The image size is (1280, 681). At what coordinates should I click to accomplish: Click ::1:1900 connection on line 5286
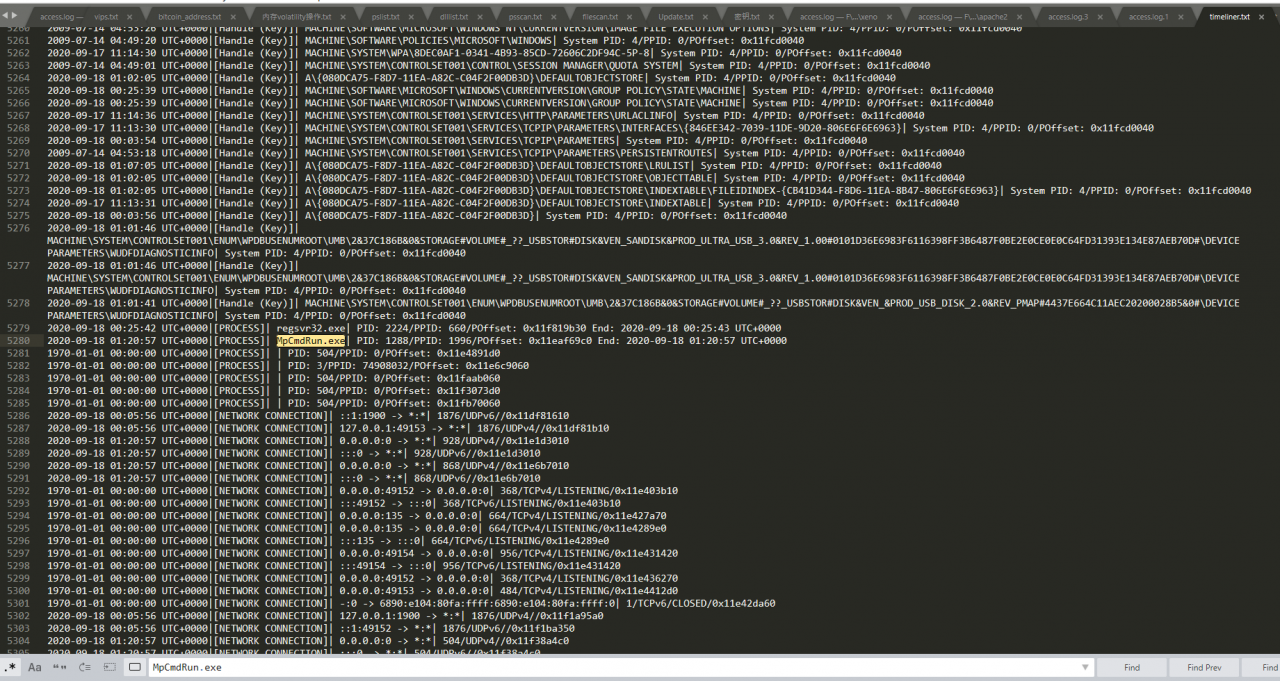pos(363,415)
